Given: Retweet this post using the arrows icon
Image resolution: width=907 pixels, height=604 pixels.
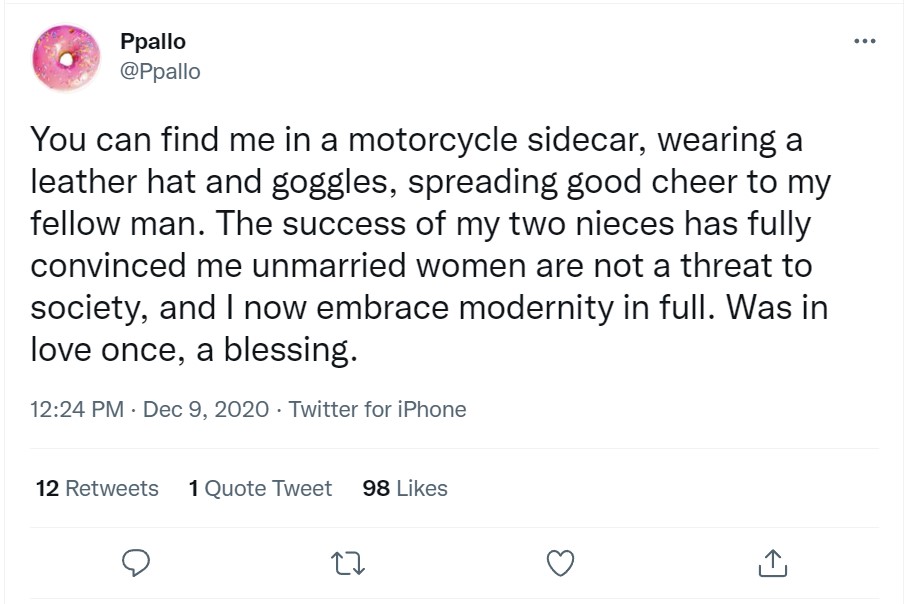Looking at the screenshot, I should click(x=349, y=564).
